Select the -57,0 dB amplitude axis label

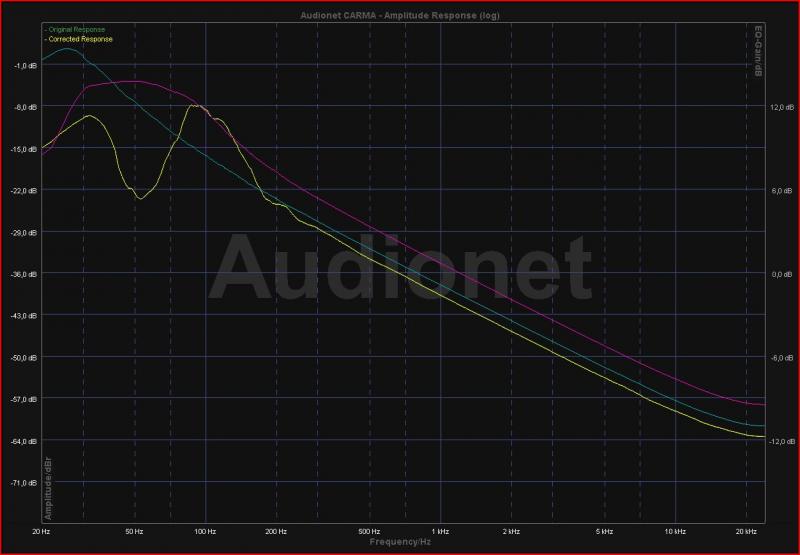tap(24, 399)
